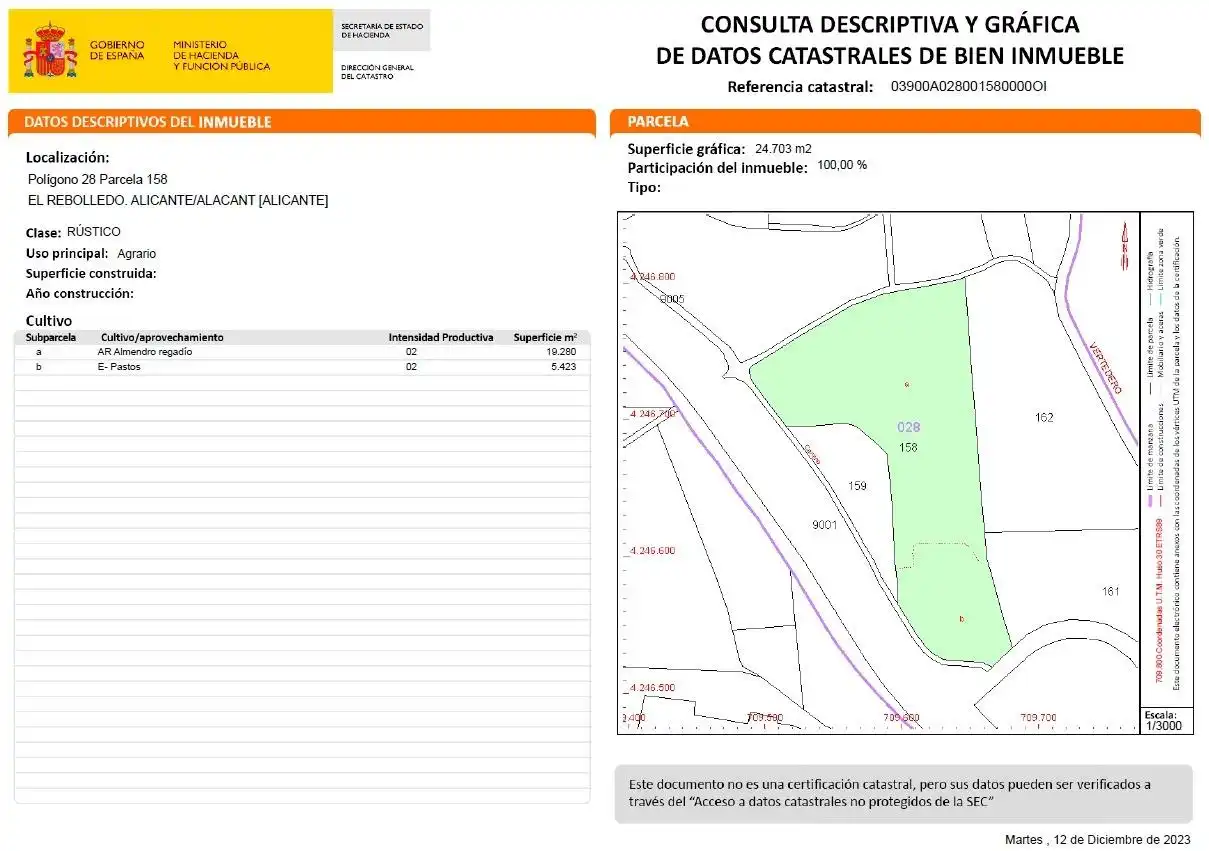Image resolution: width=1209 pixels, height=851 pixels.
Task: Select surface value 19.280
Action: [x=561, y=352]
